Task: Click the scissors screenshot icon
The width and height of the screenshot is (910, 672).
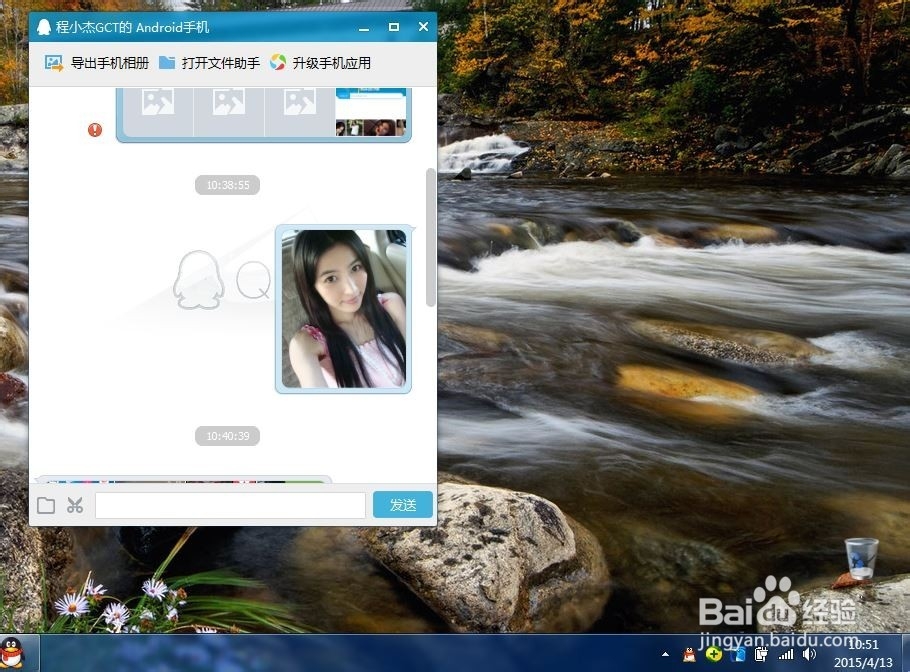Action: click(75, 505)
